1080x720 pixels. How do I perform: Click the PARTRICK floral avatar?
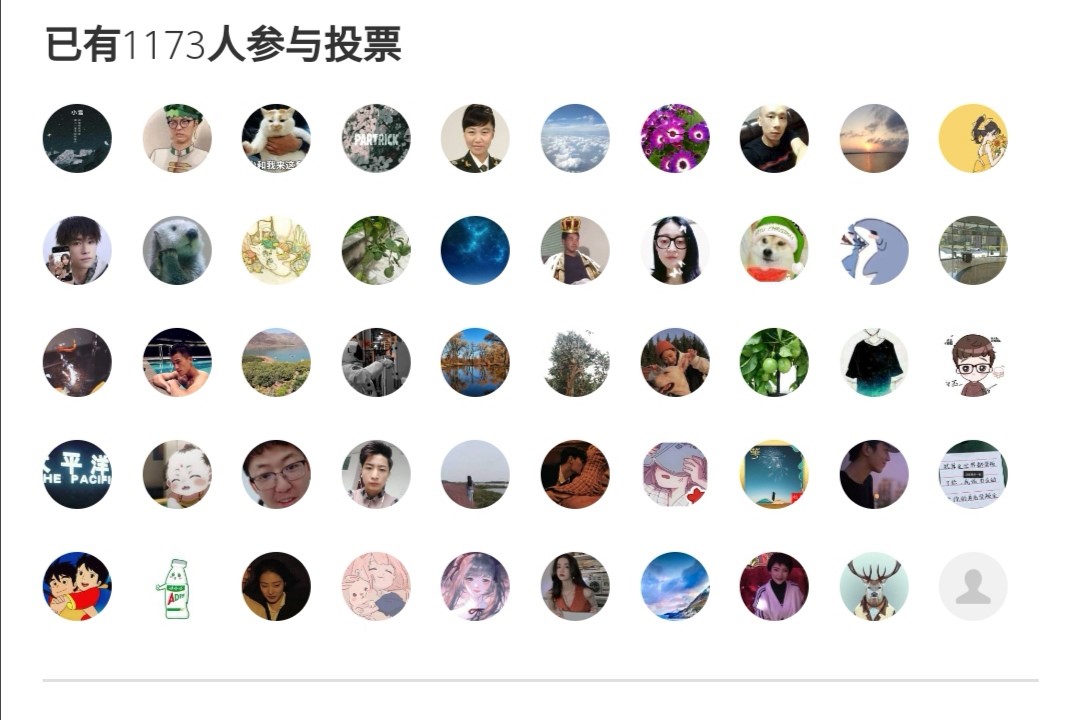[x=376, y=138]
